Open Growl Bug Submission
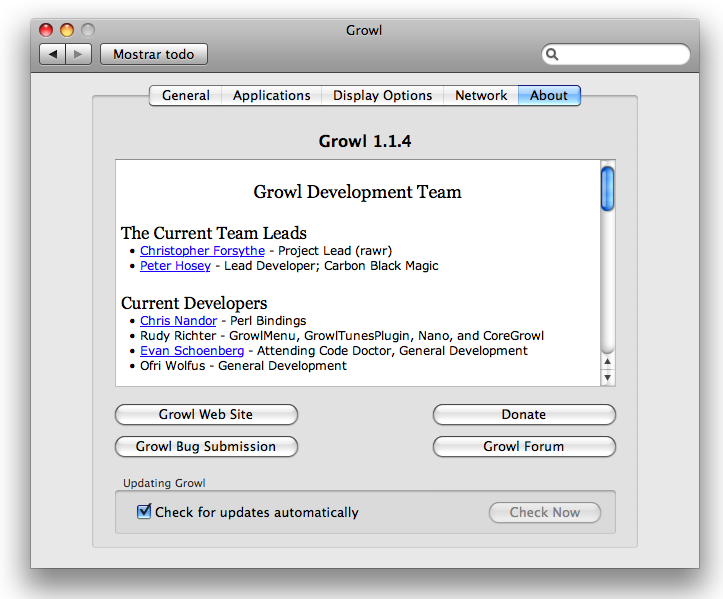Screen dimensions: 723x599 [x=206, y=446]
